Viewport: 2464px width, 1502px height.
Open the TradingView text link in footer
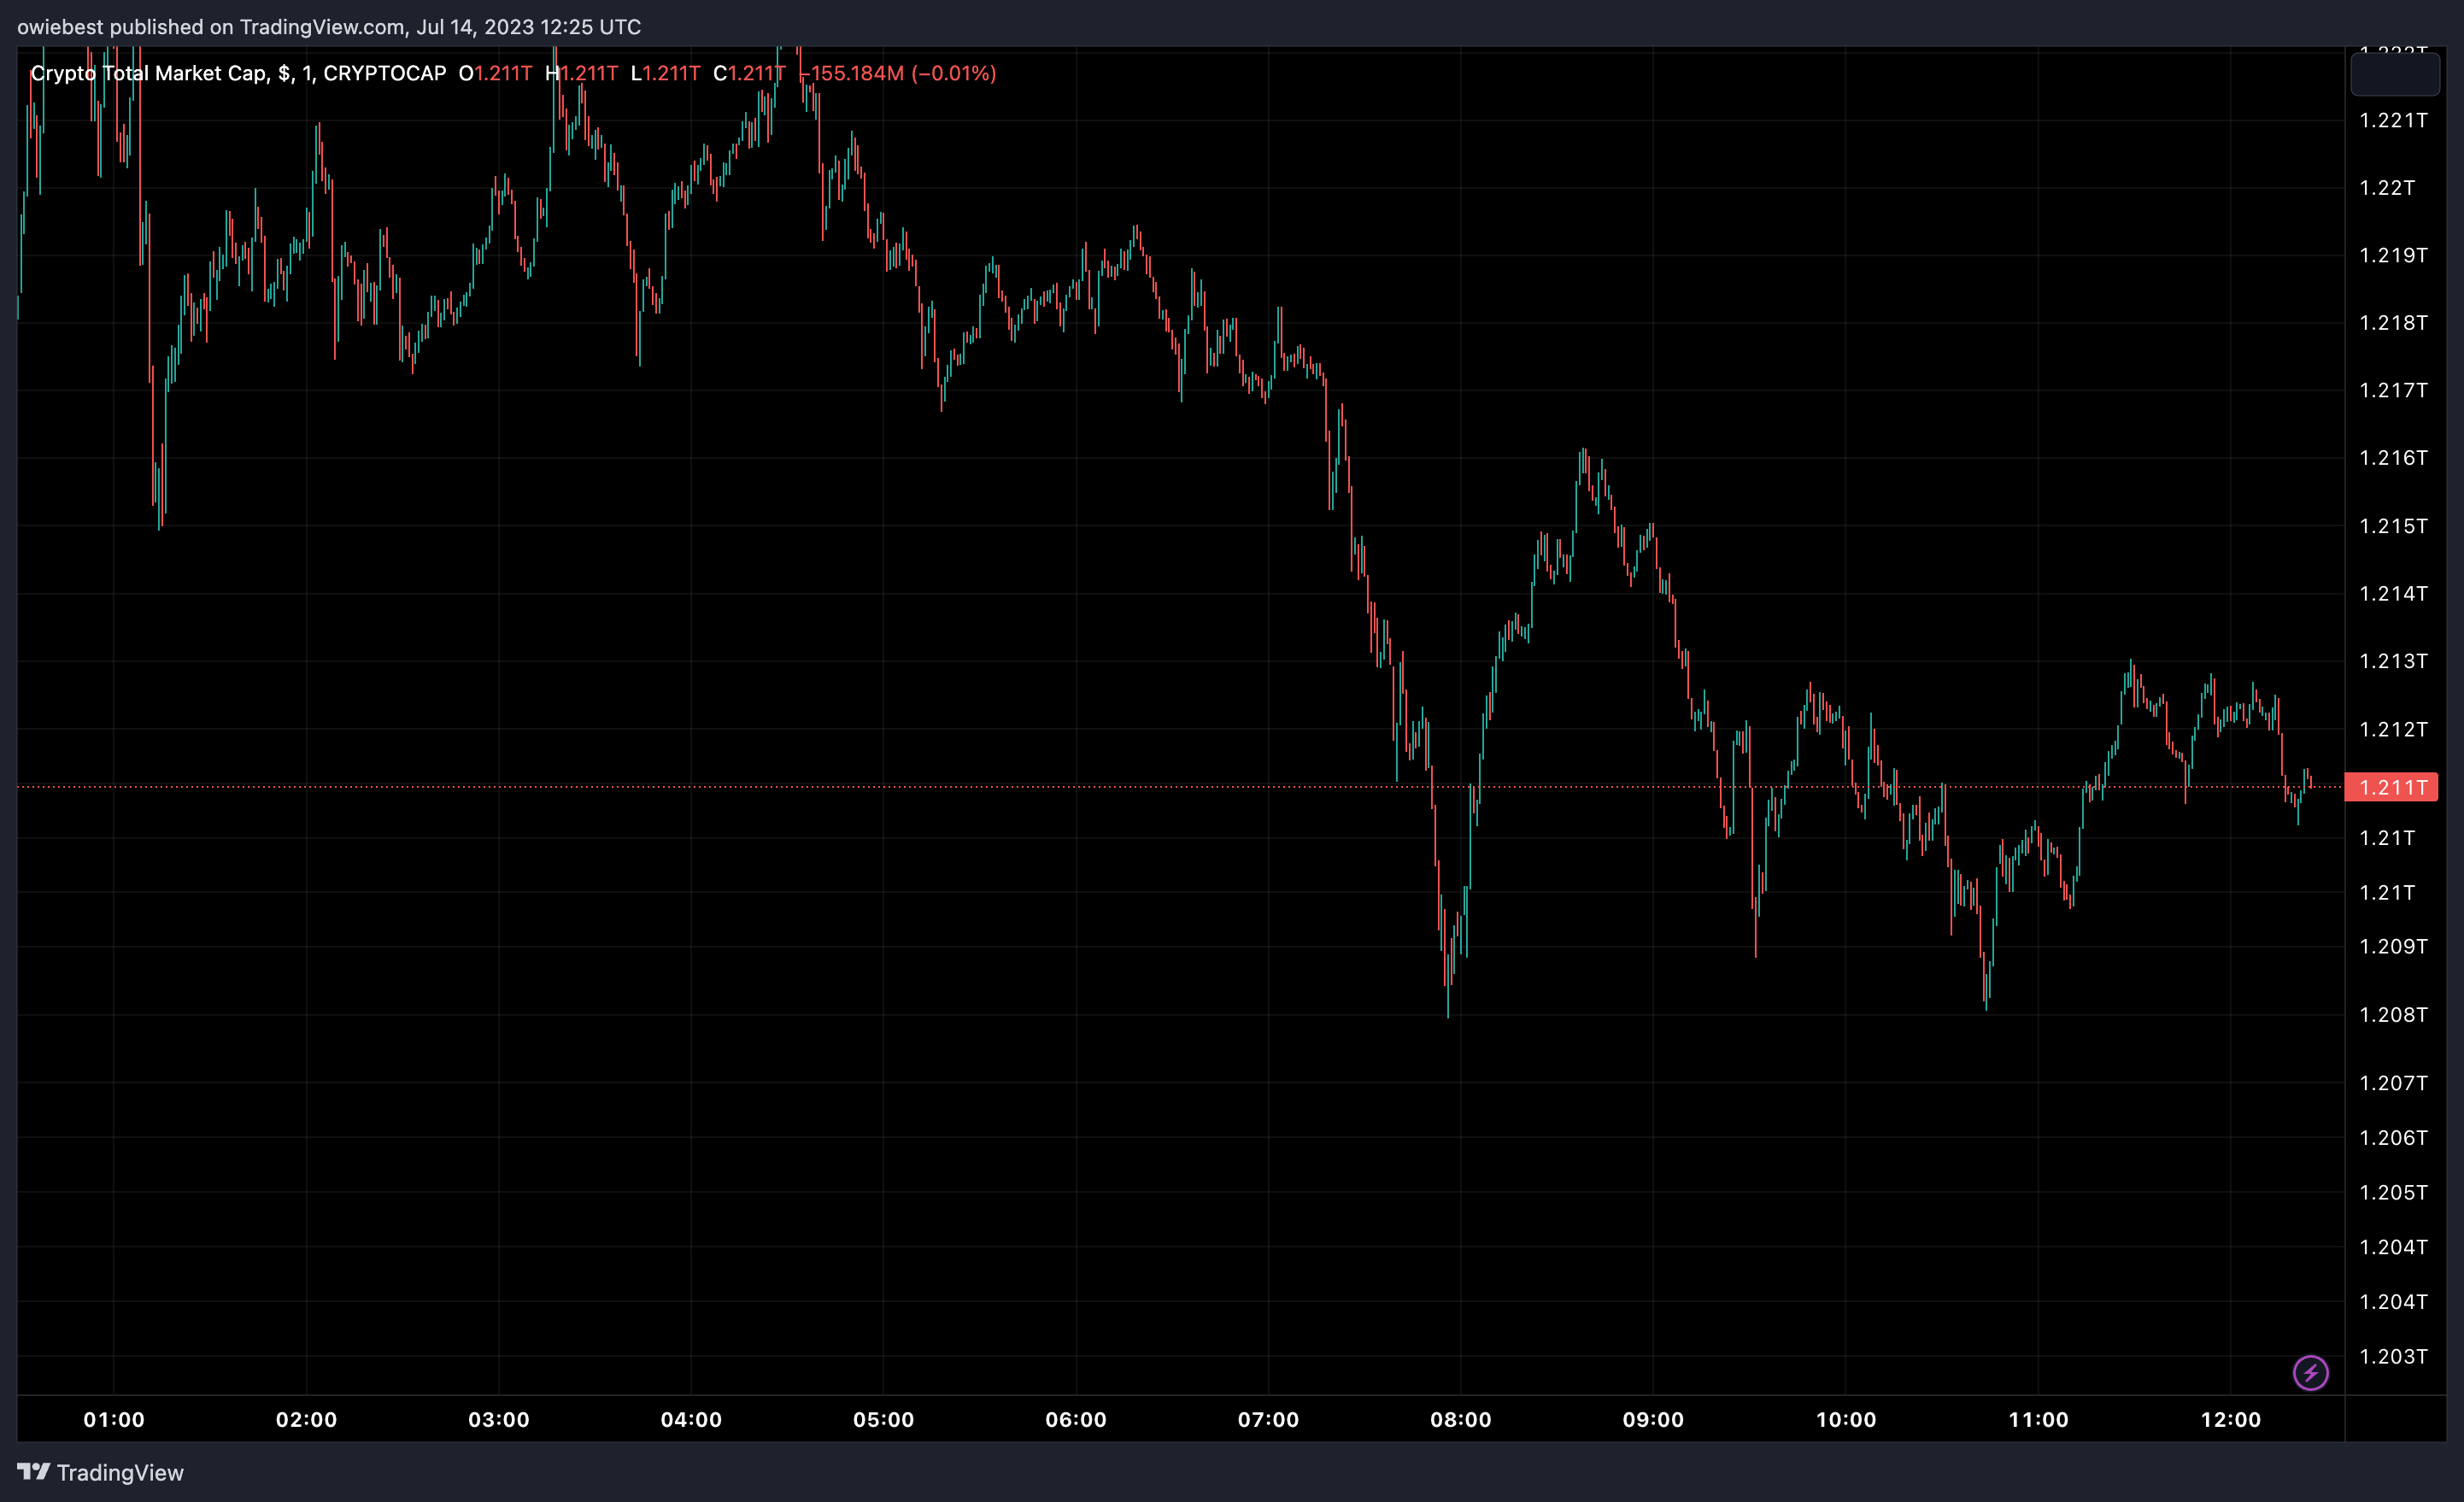pos(120,1472)
